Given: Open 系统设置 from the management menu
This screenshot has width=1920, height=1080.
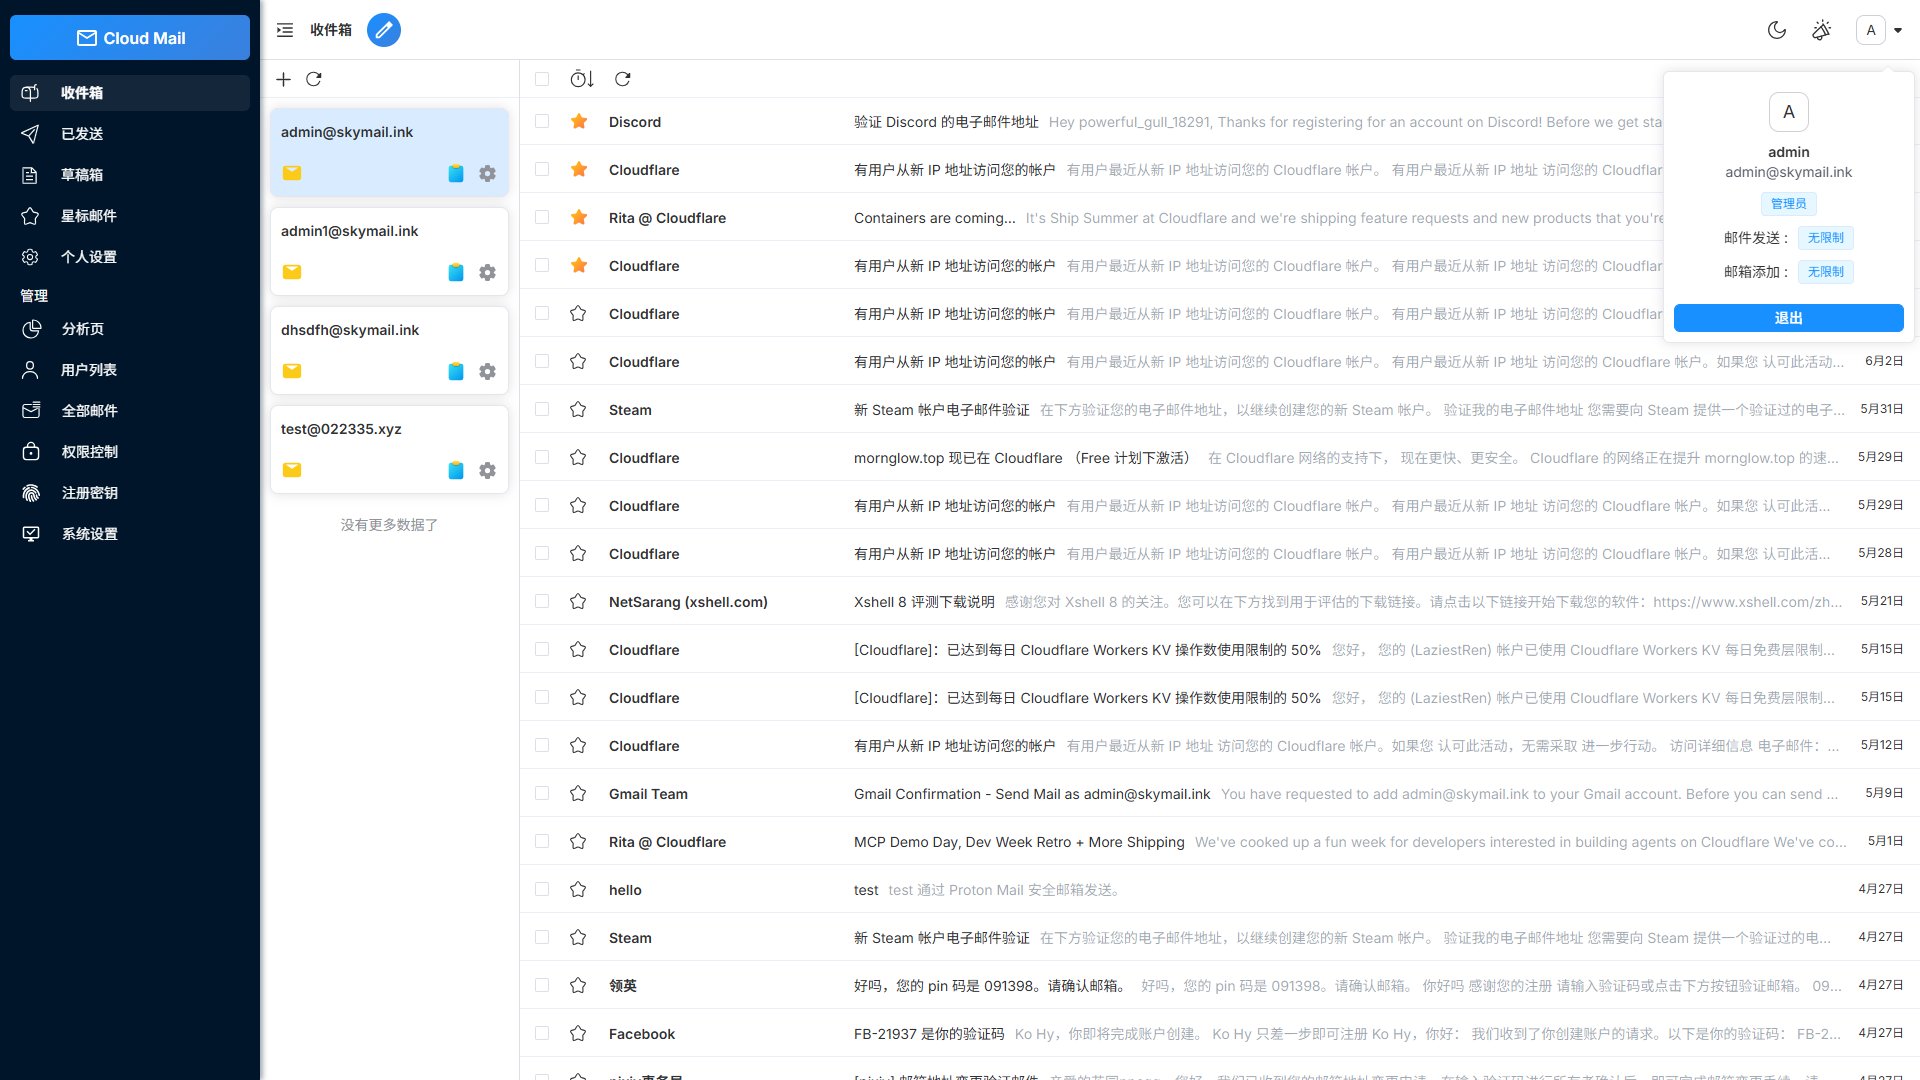Looking at the screenshot, I should tap(90, 534).
